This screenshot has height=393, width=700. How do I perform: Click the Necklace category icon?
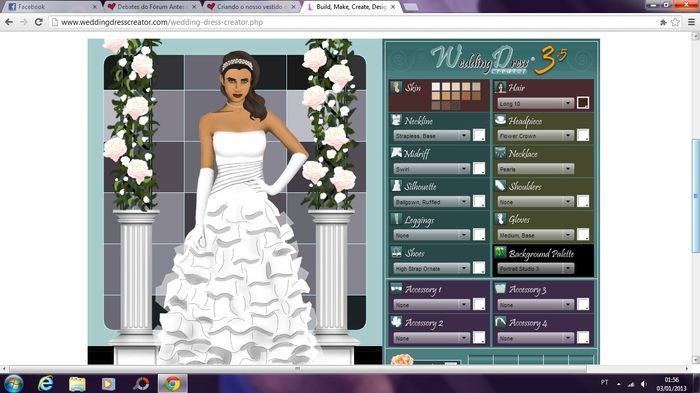tap(500, 153)
